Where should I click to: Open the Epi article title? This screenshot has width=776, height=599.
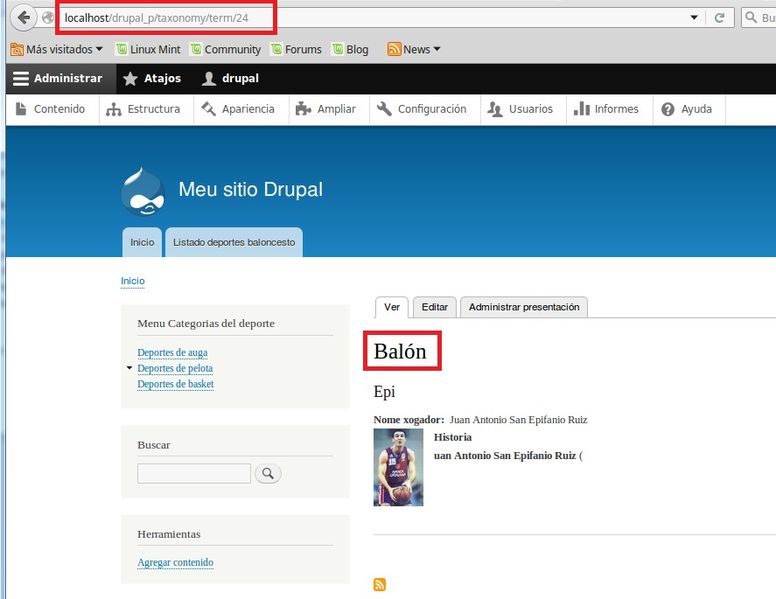[384, 391]
